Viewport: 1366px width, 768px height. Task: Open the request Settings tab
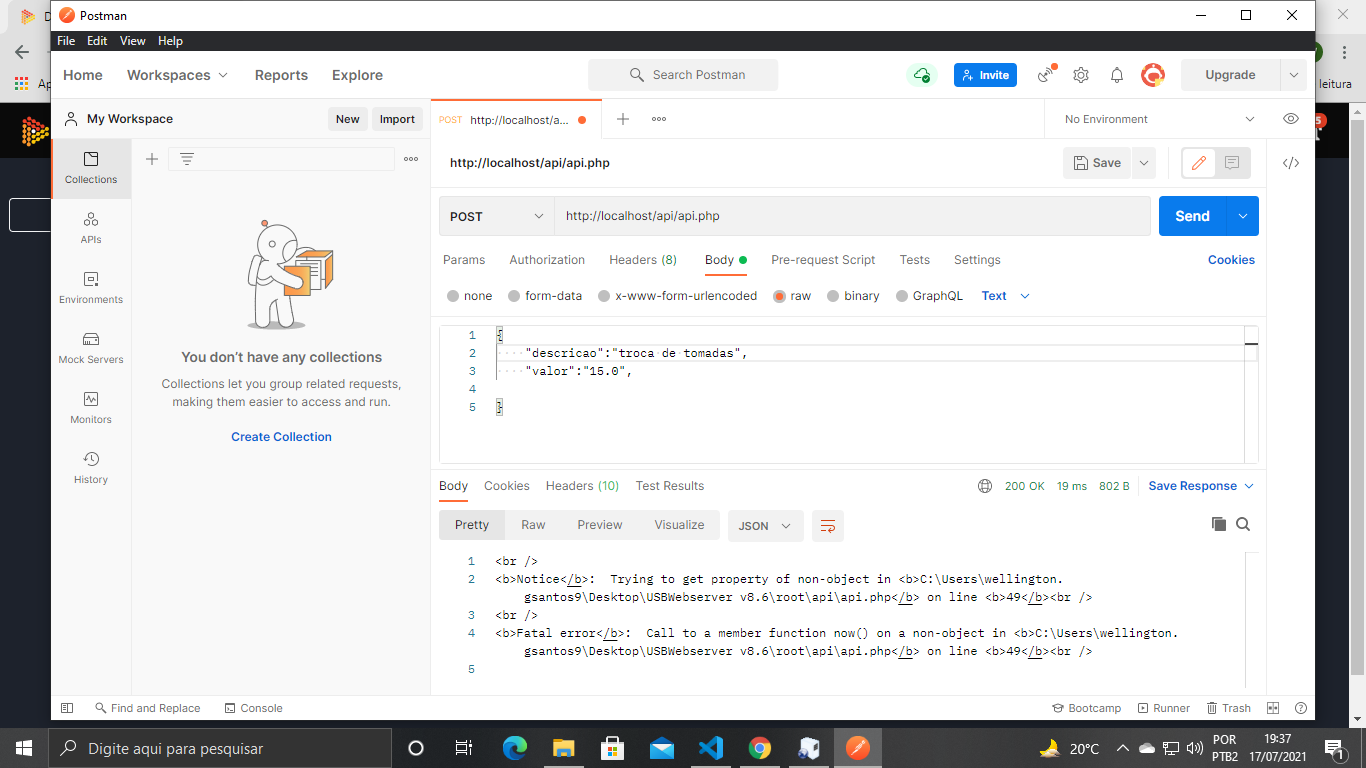click(x=977, y=260)
